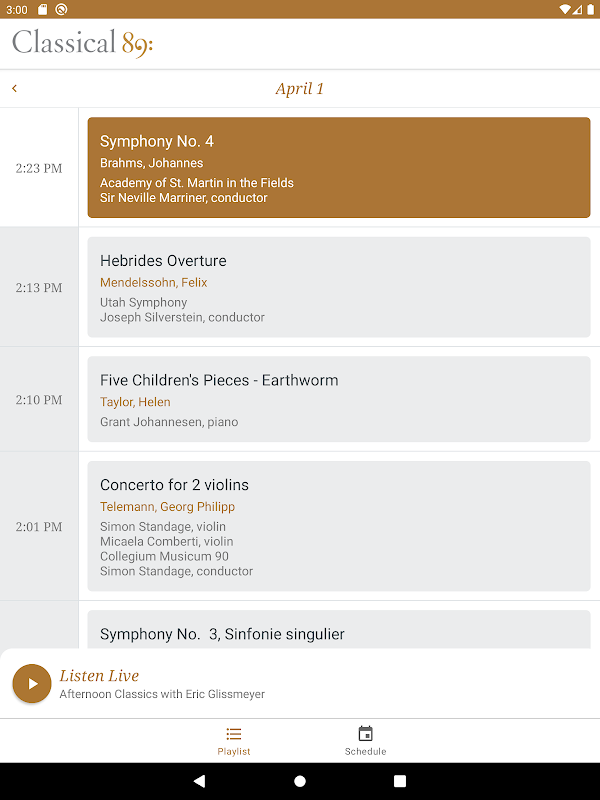Click the Taylor, Helen composer link

135,402
